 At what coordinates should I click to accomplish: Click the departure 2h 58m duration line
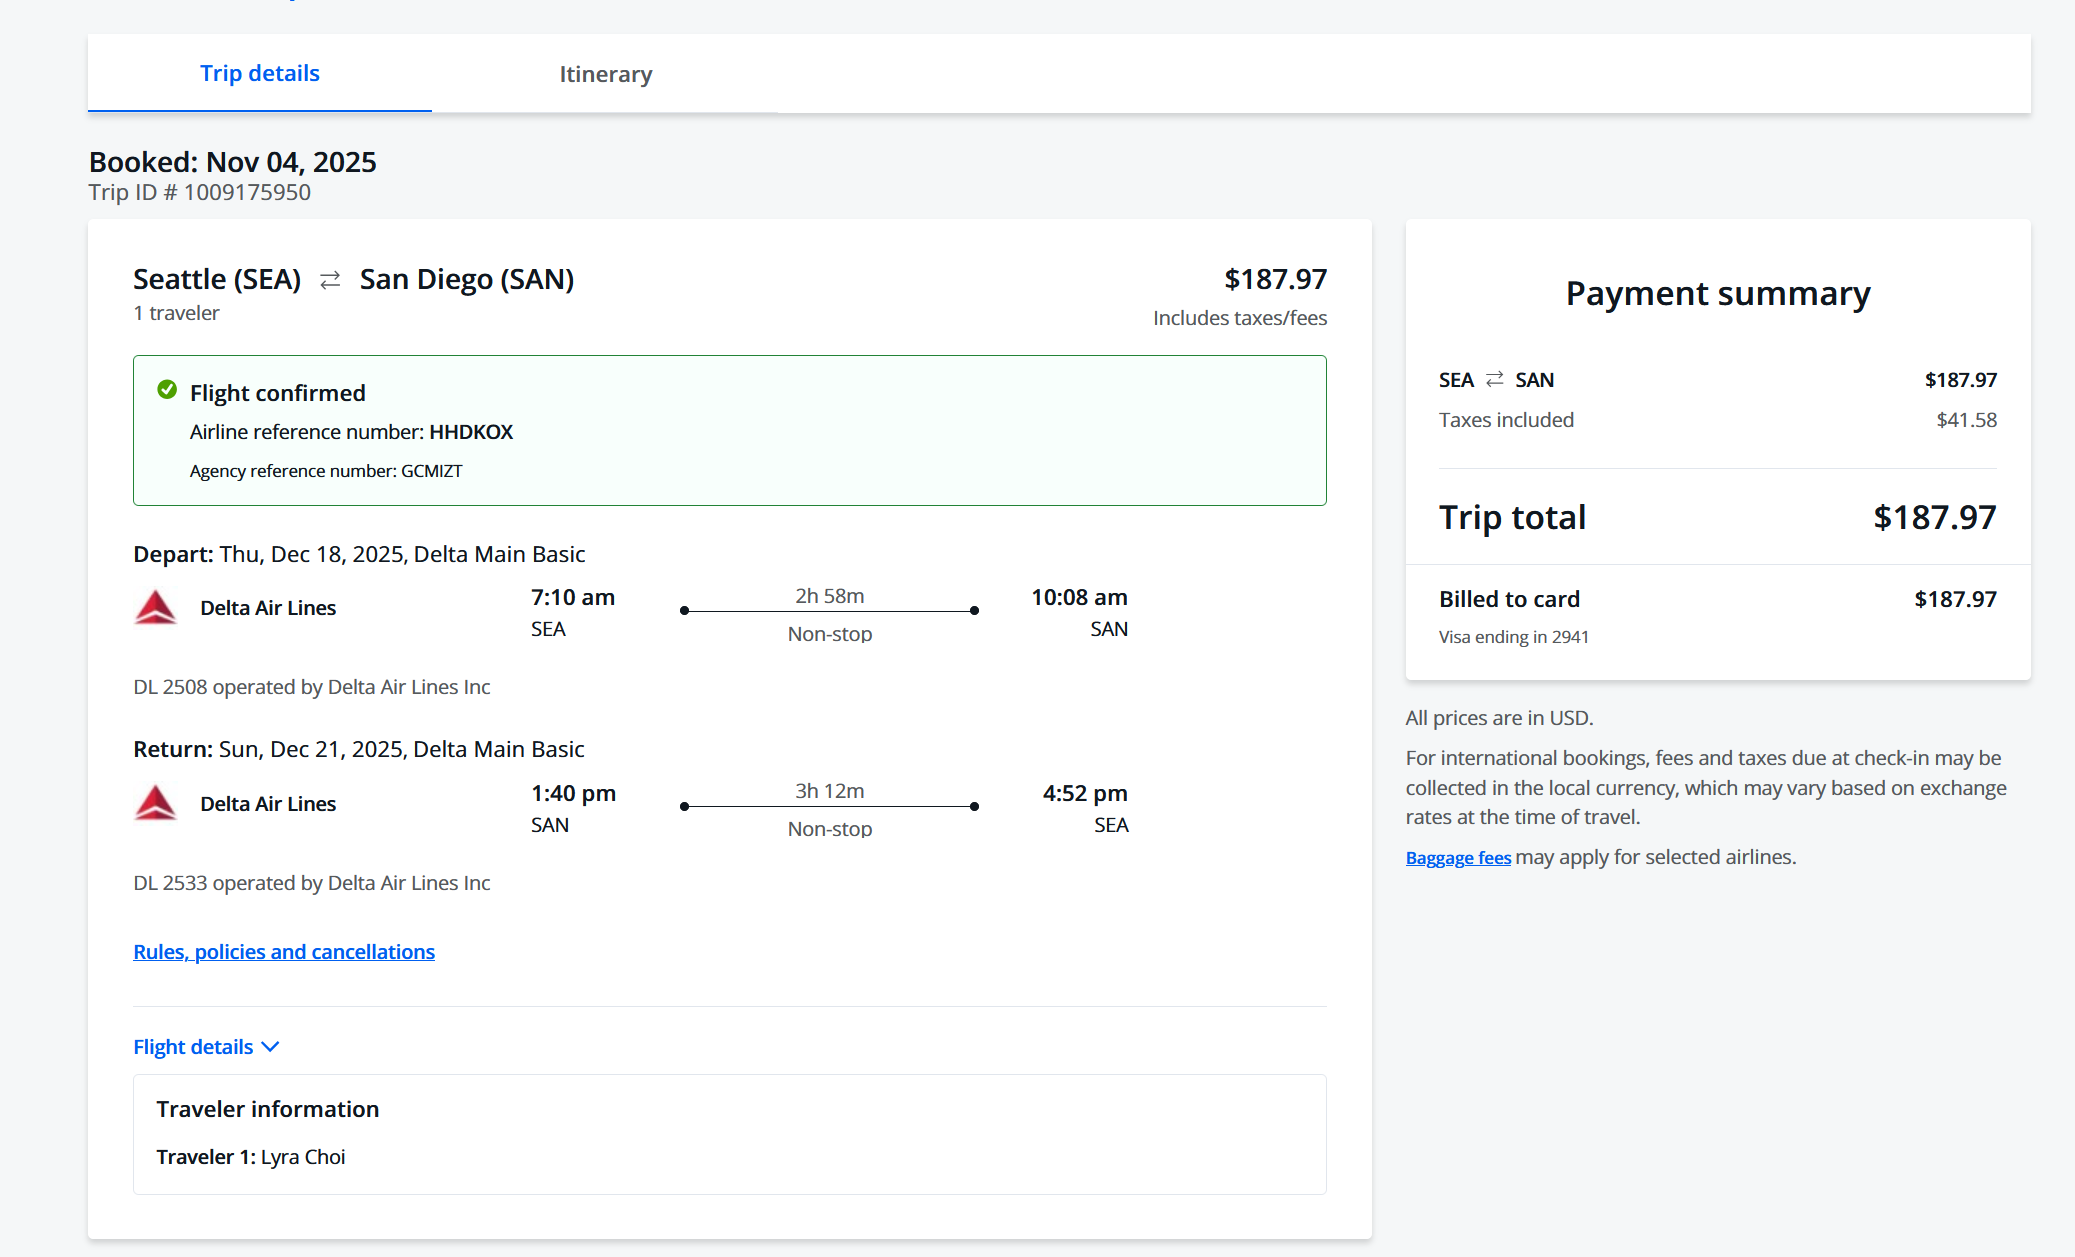tap(829, 610)
